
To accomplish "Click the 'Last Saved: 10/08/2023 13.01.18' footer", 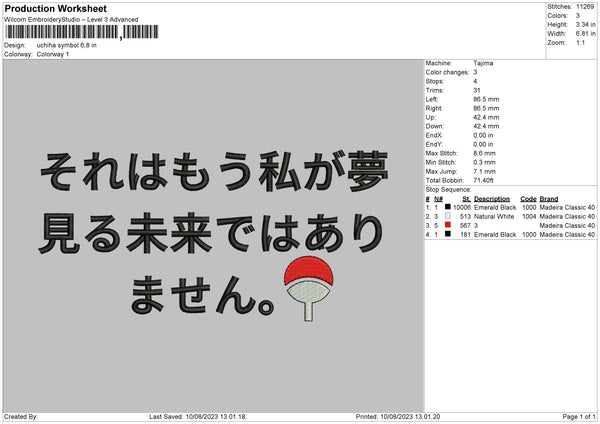I will [197, 417].
